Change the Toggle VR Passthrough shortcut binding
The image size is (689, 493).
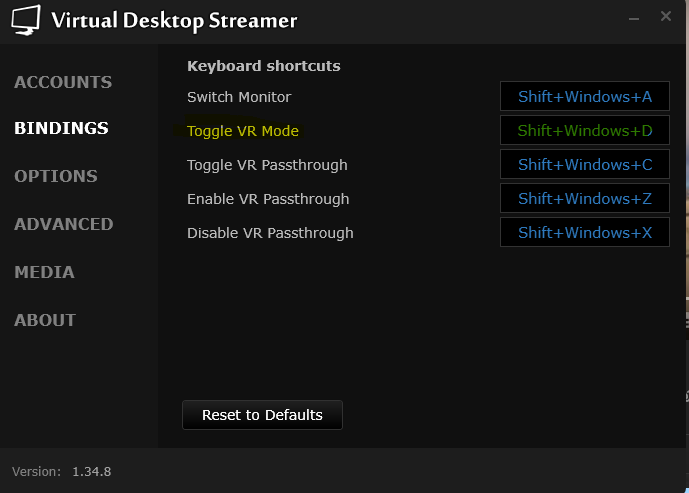point(584,165)
